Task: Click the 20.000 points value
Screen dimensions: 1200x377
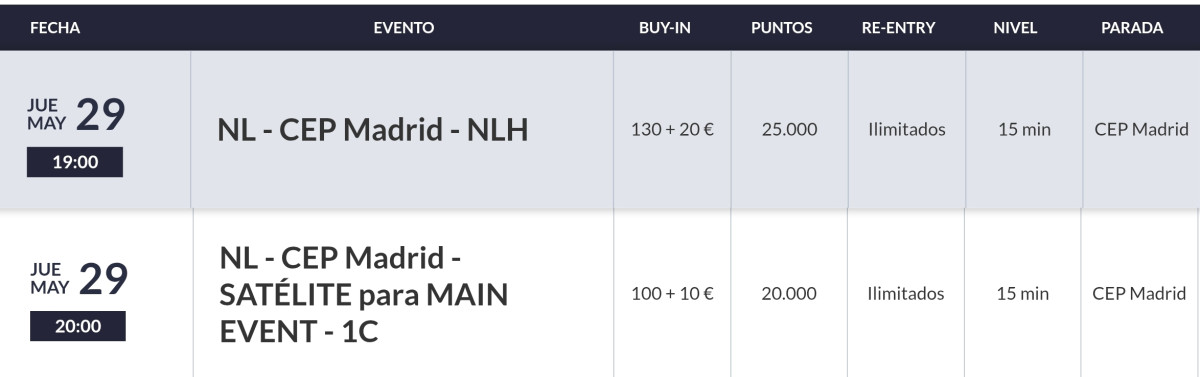Action: tap(789, 294)
